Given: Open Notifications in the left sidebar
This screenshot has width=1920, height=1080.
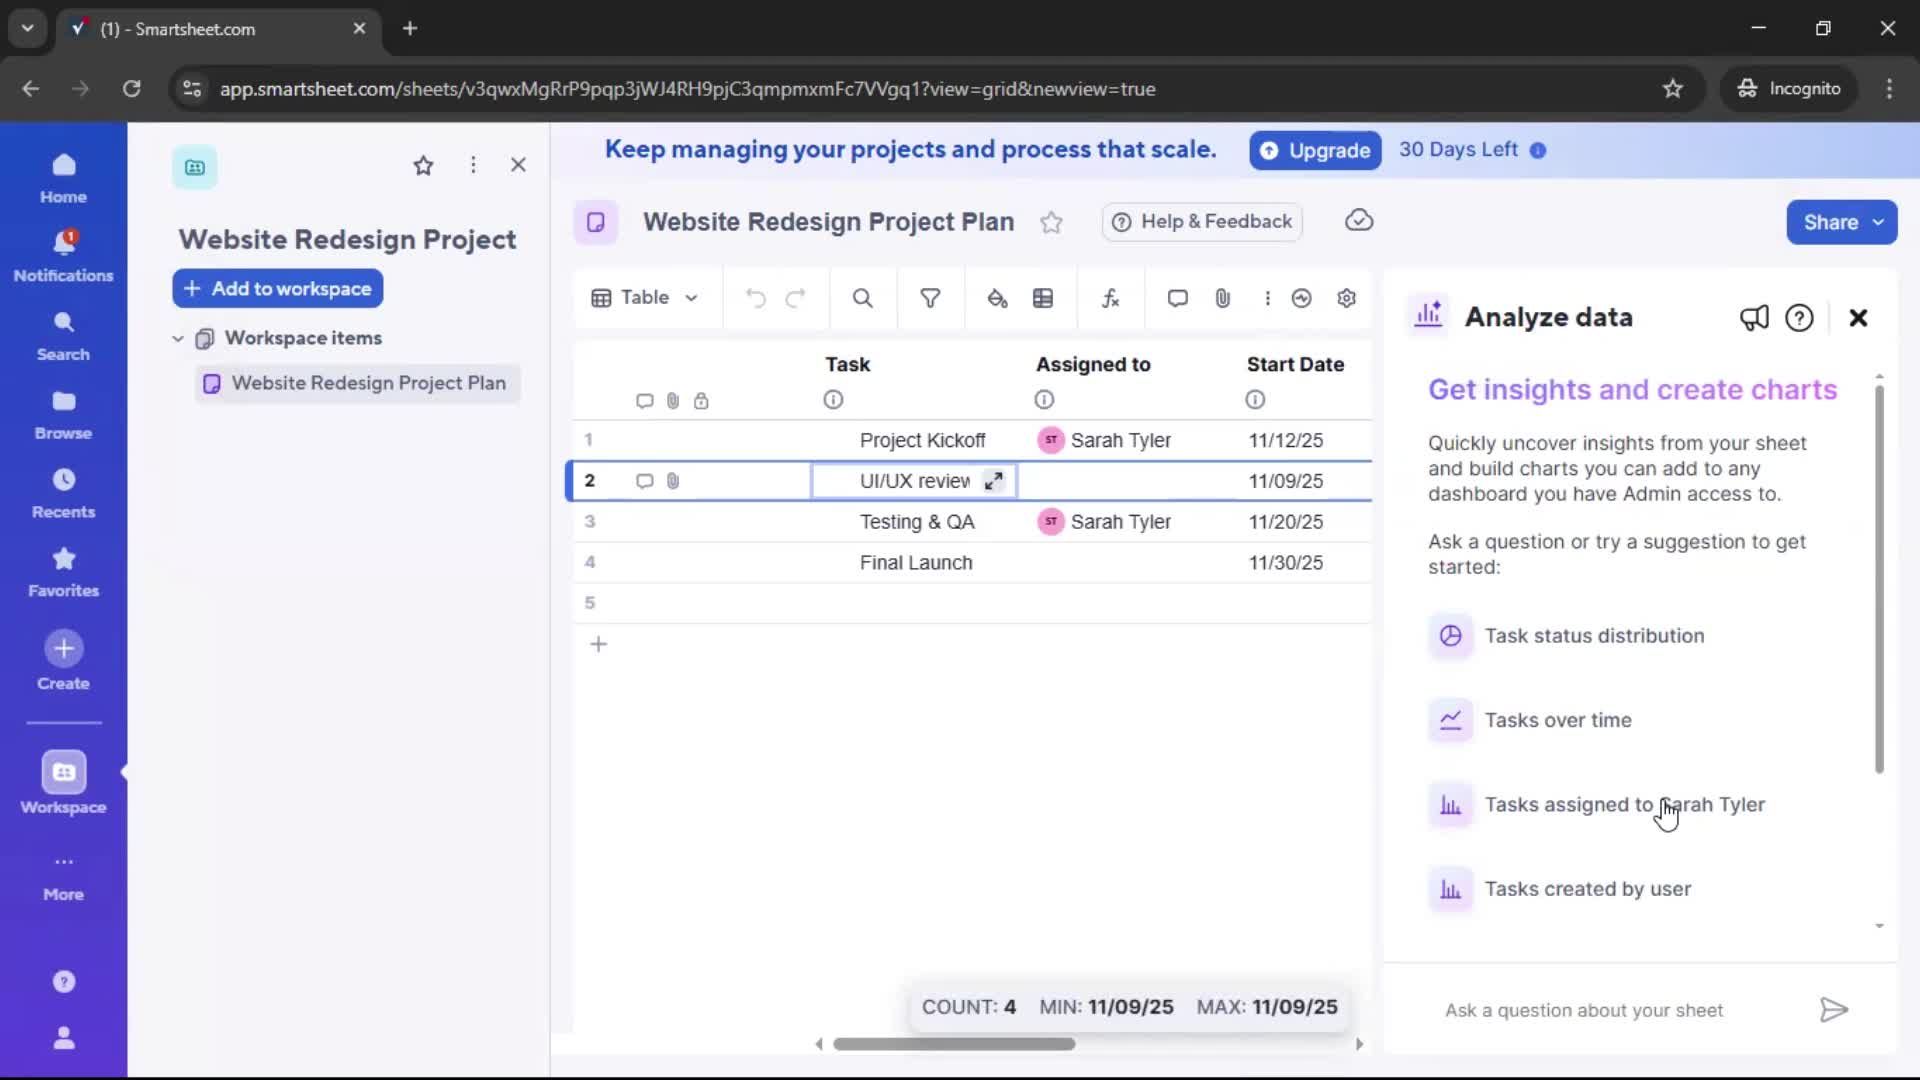Looking at the screenshot, I should tap(63, 253).
